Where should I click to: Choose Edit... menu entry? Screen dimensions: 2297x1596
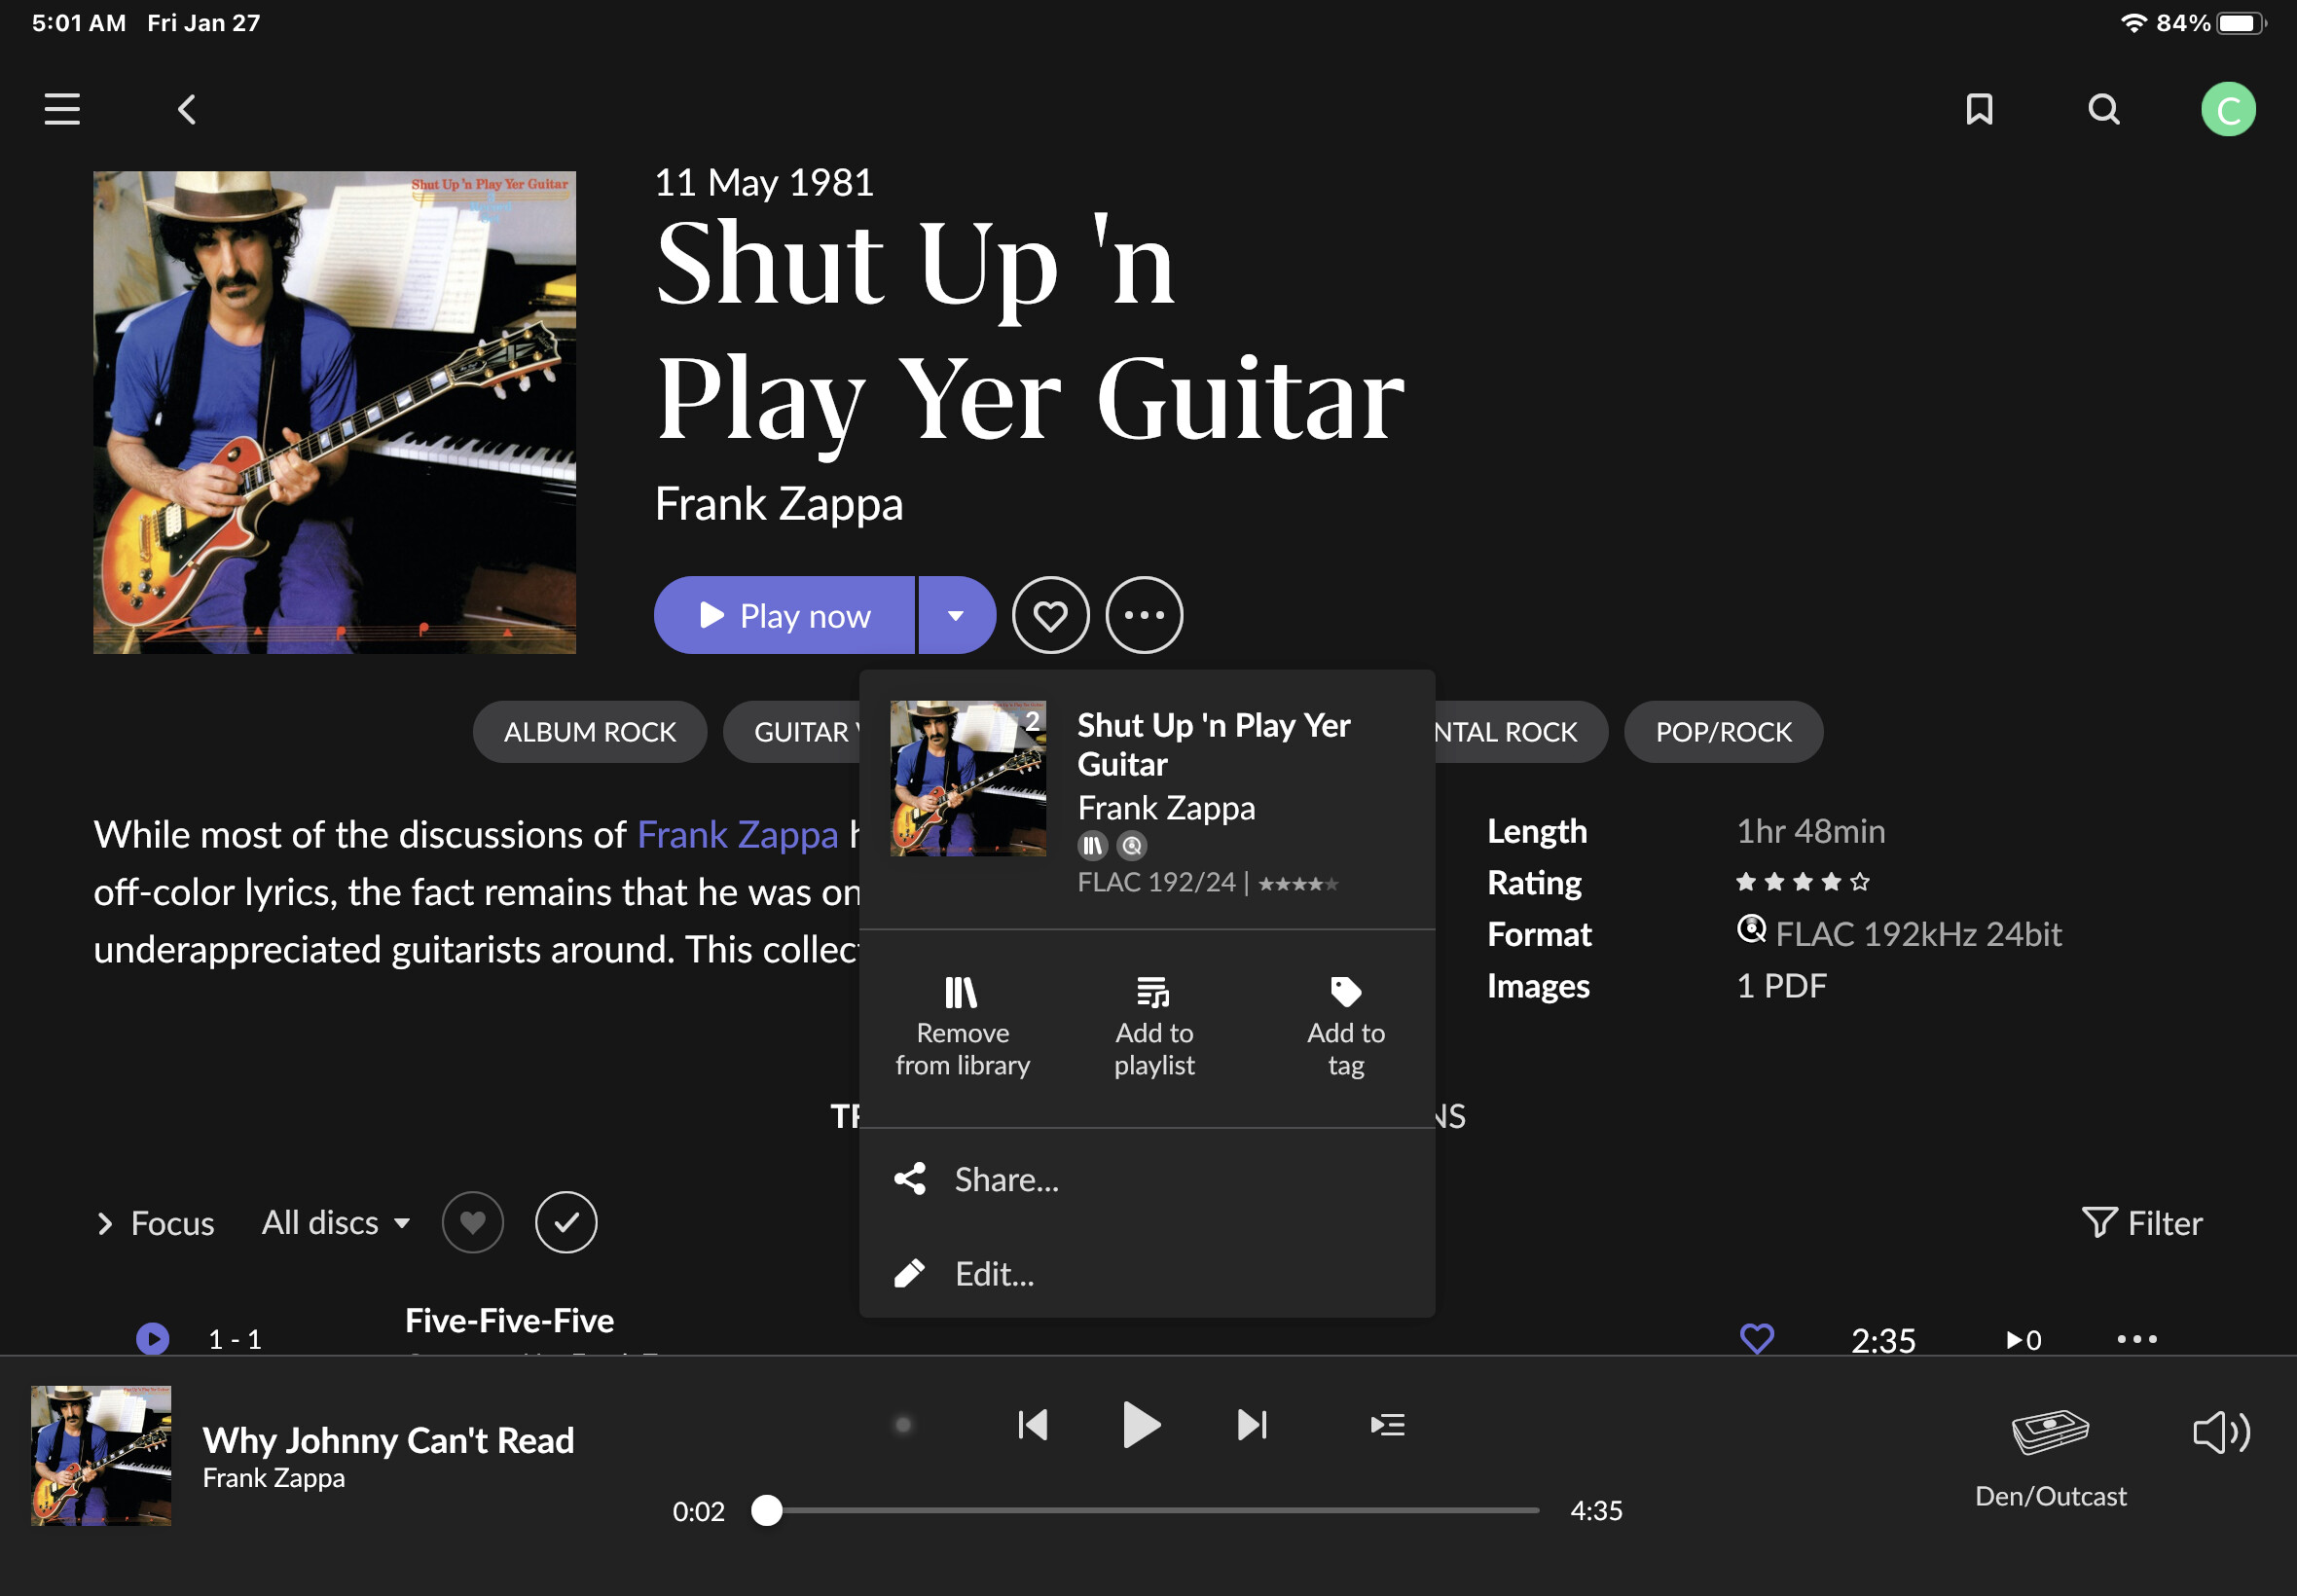(x=1147, y=1274)
